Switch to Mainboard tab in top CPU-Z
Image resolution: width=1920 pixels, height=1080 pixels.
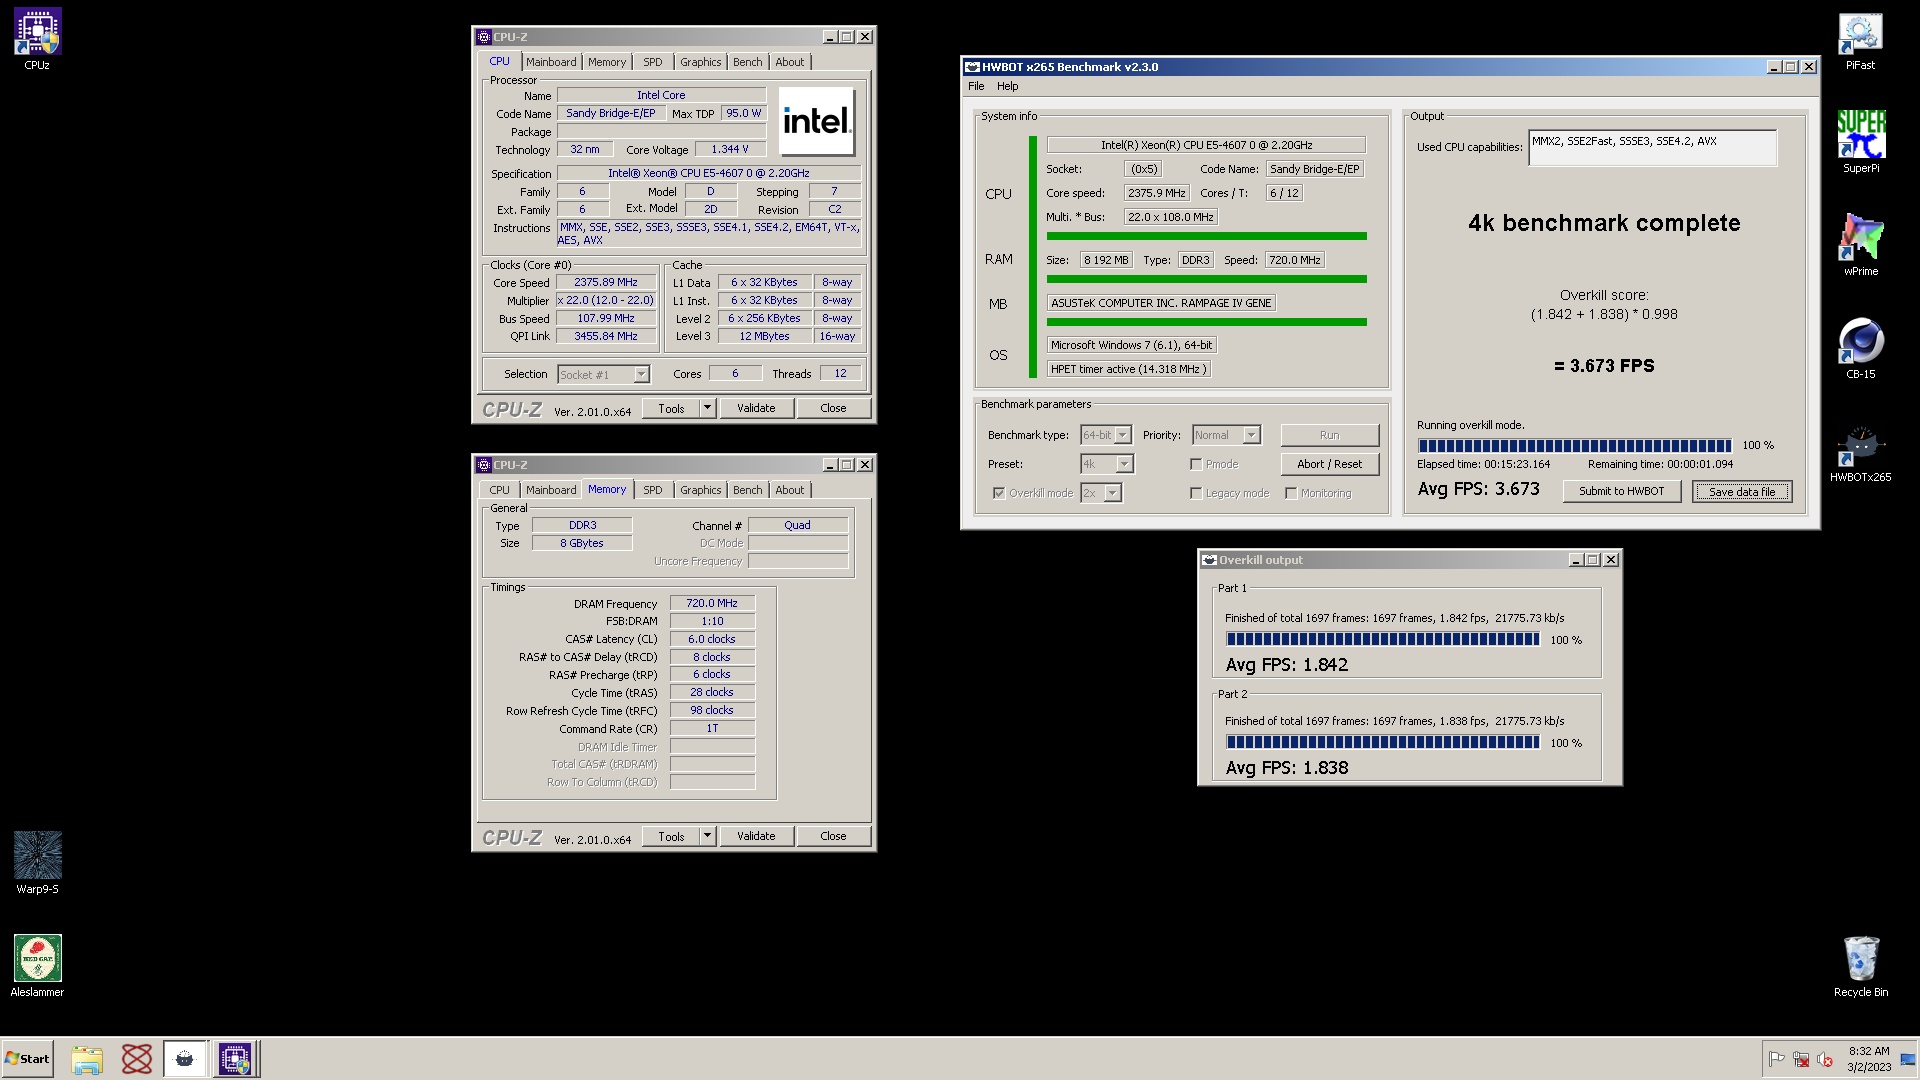(x=551, y=62)
